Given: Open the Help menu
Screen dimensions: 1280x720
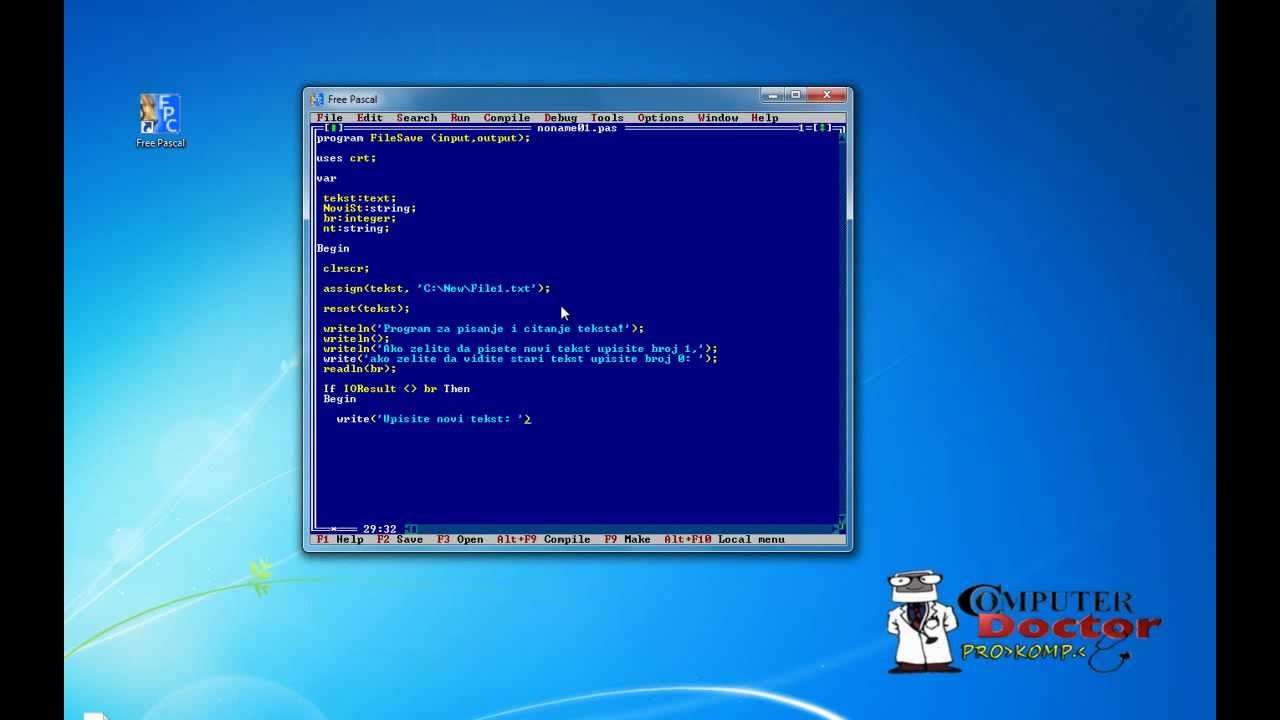Looking at the screenshot, I should [765, 118].
